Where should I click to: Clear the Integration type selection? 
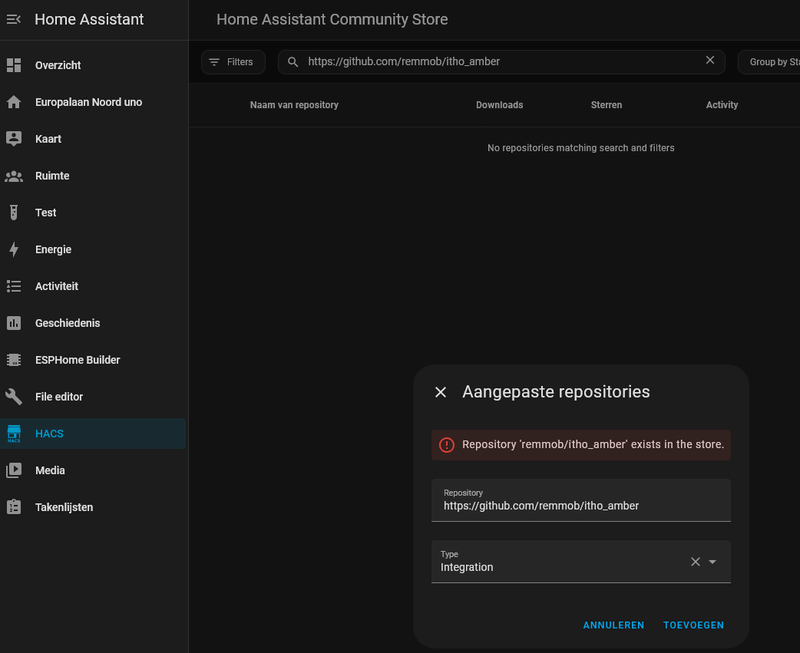695,562
